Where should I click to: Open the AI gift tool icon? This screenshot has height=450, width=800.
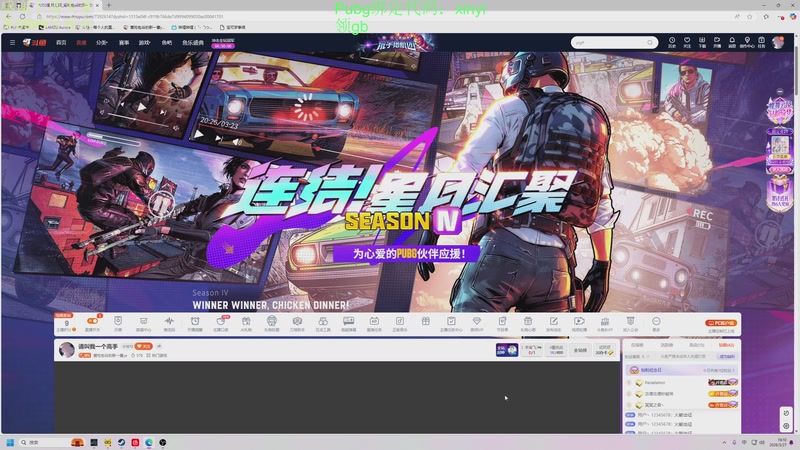[246, 323]
